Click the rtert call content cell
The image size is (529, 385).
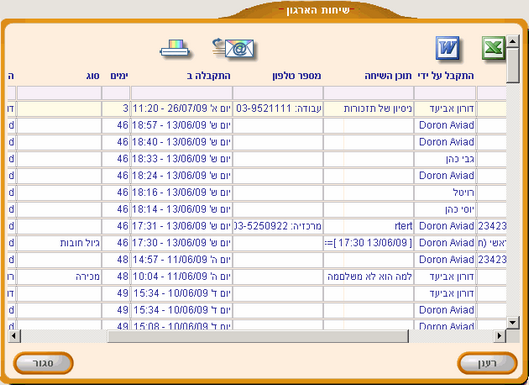click(368, 226)
